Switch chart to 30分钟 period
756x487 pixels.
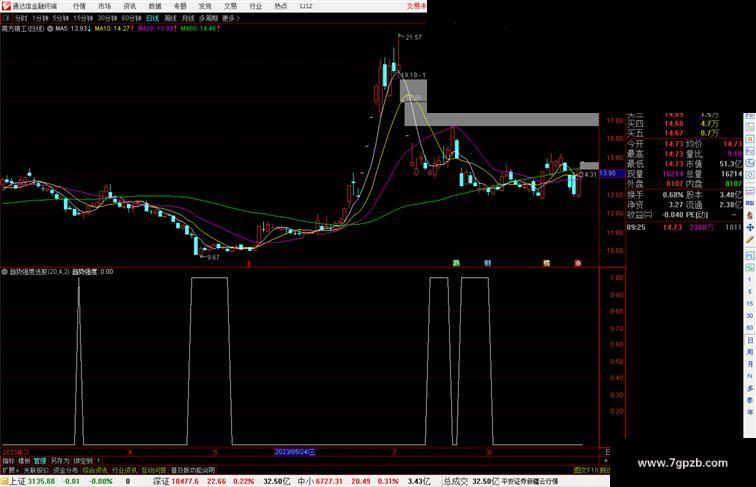(x=107, y=18)
